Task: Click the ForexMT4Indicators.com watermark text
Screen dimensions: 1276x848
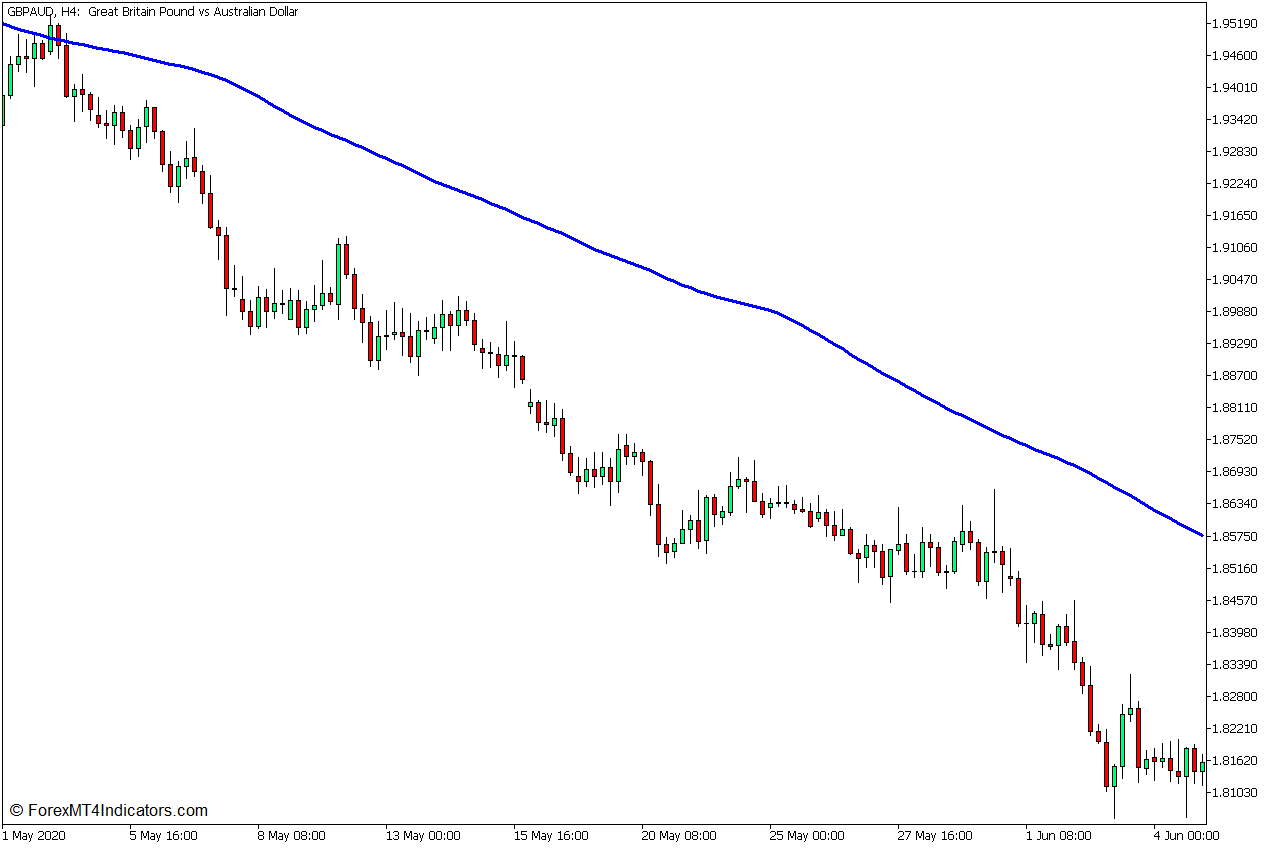Action: point(108,810)
